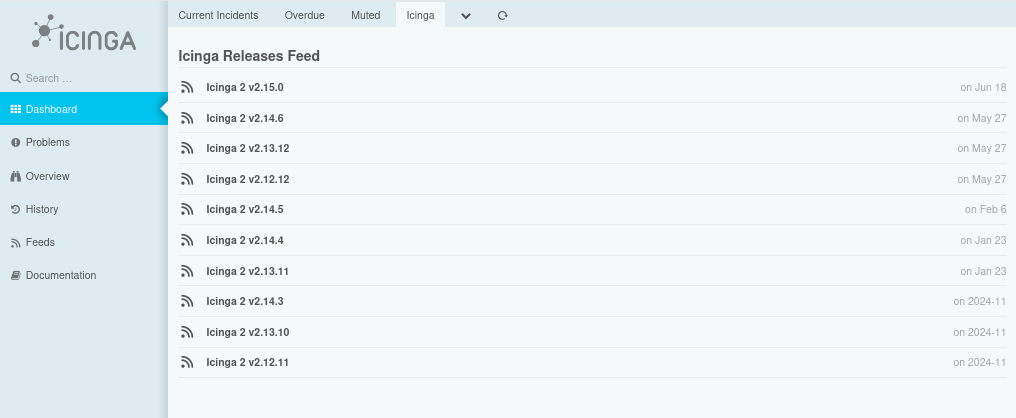Open the Icinga 2 v2.12.11 release
Viewport: 1016px width, 418px height.
tap(248, 363)
